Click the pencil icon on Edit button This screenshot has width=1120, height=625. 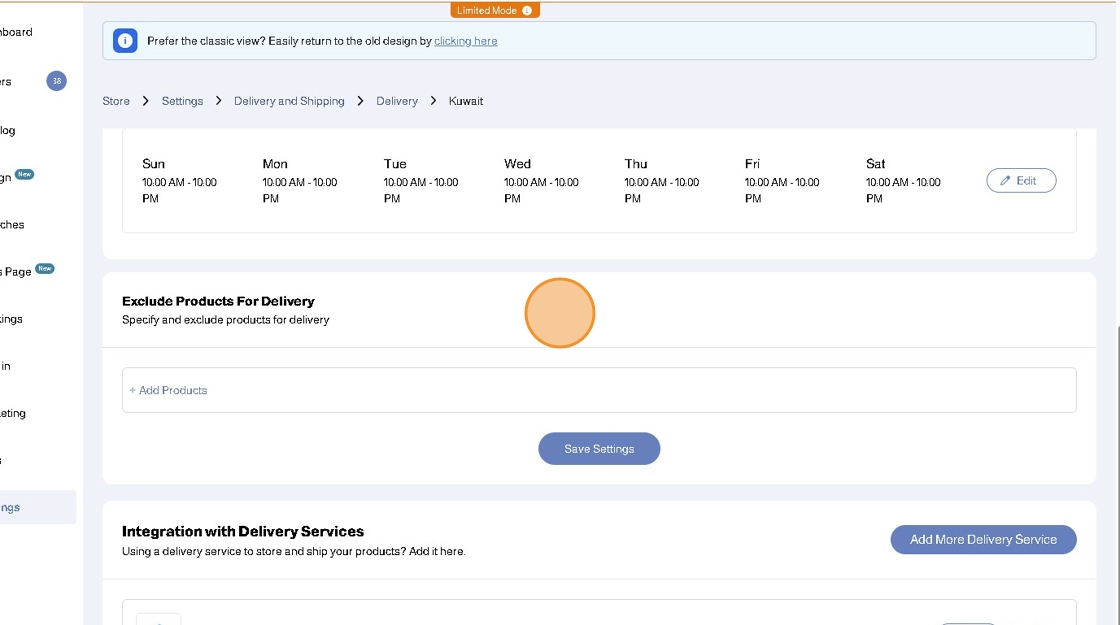pyautogui.click(x=1005, y=181)
